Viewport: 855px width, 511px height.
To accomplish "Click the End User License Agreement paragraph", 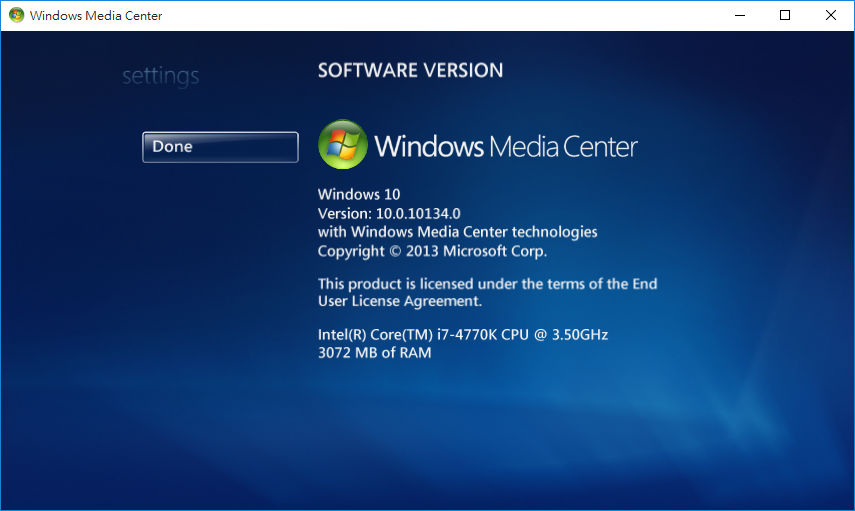I will pos(487,292).
